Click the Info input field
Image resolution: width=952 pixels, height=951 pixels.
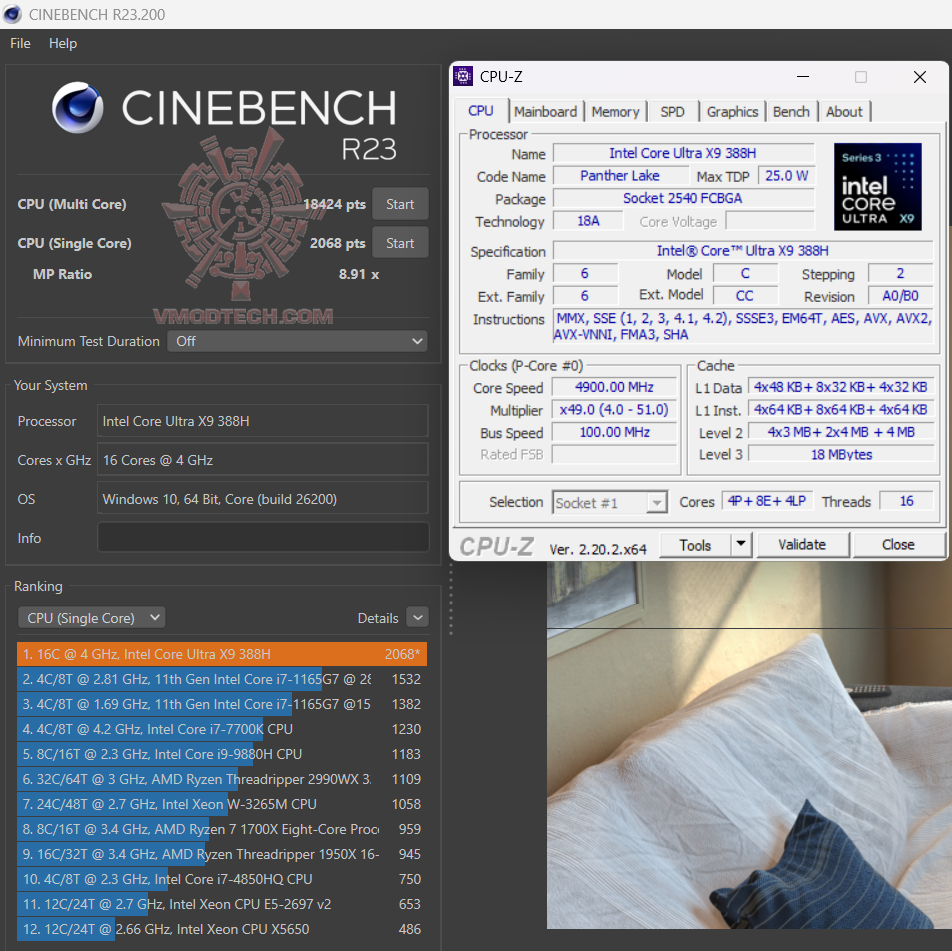[263, 538]
